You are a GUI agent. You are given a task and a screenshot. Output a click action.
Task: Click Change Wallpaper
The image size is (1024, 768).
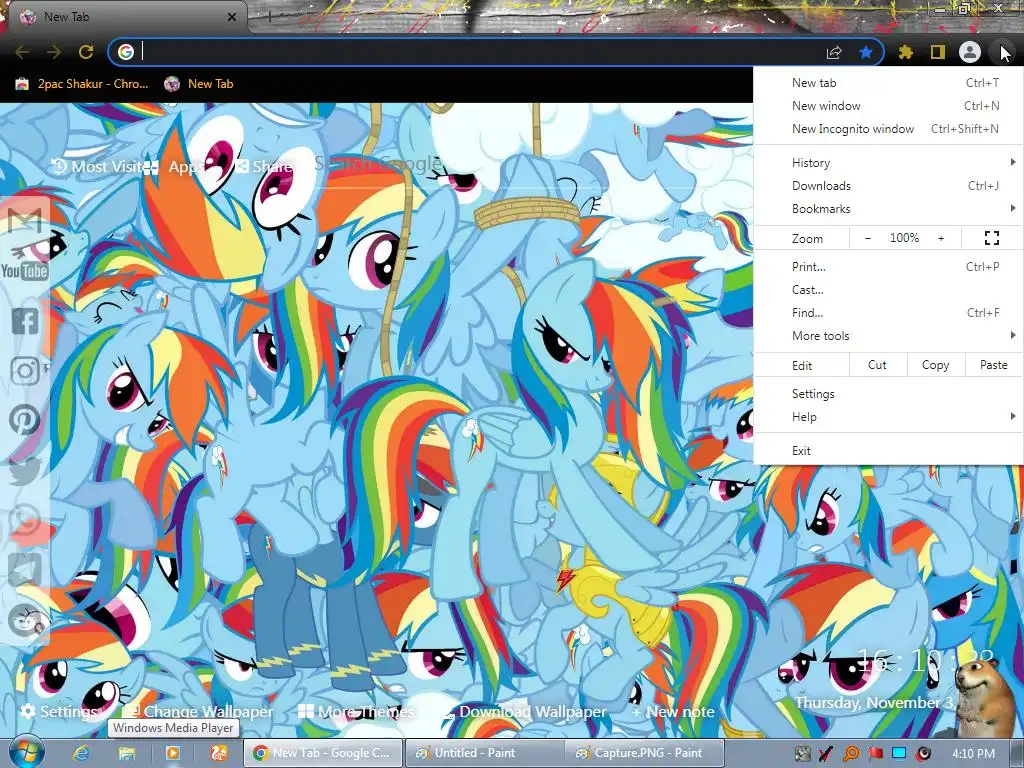pyautogui.click(x=197, y=711)
